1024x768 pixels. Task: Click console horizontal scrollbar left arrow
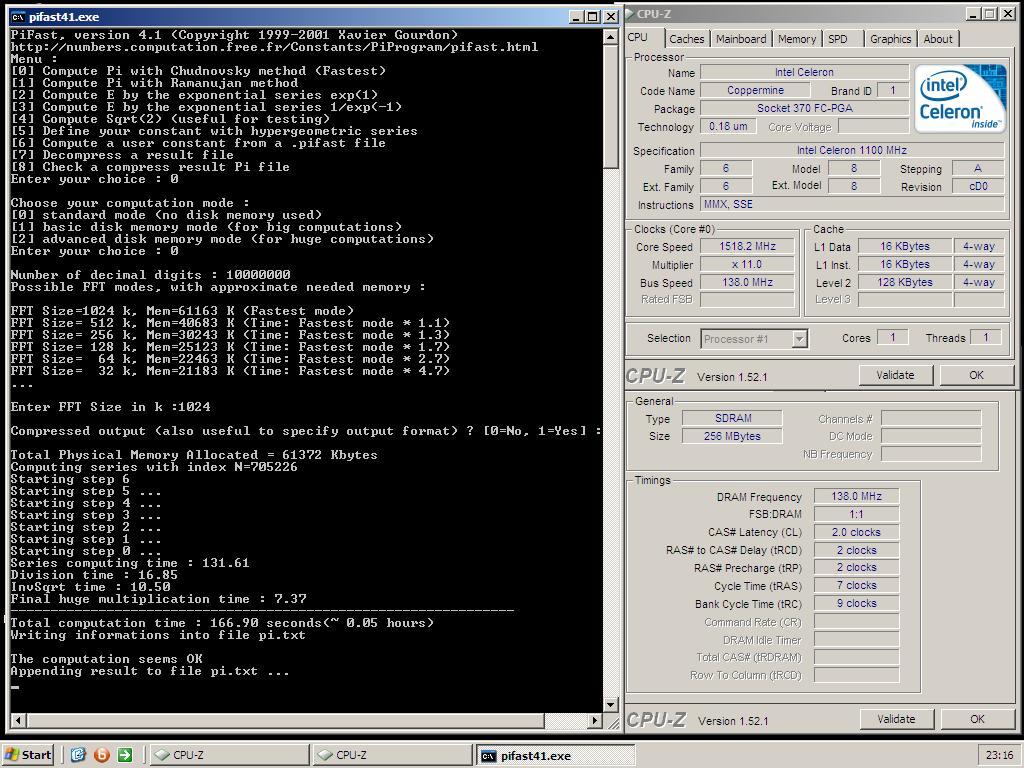coord(18,720)
